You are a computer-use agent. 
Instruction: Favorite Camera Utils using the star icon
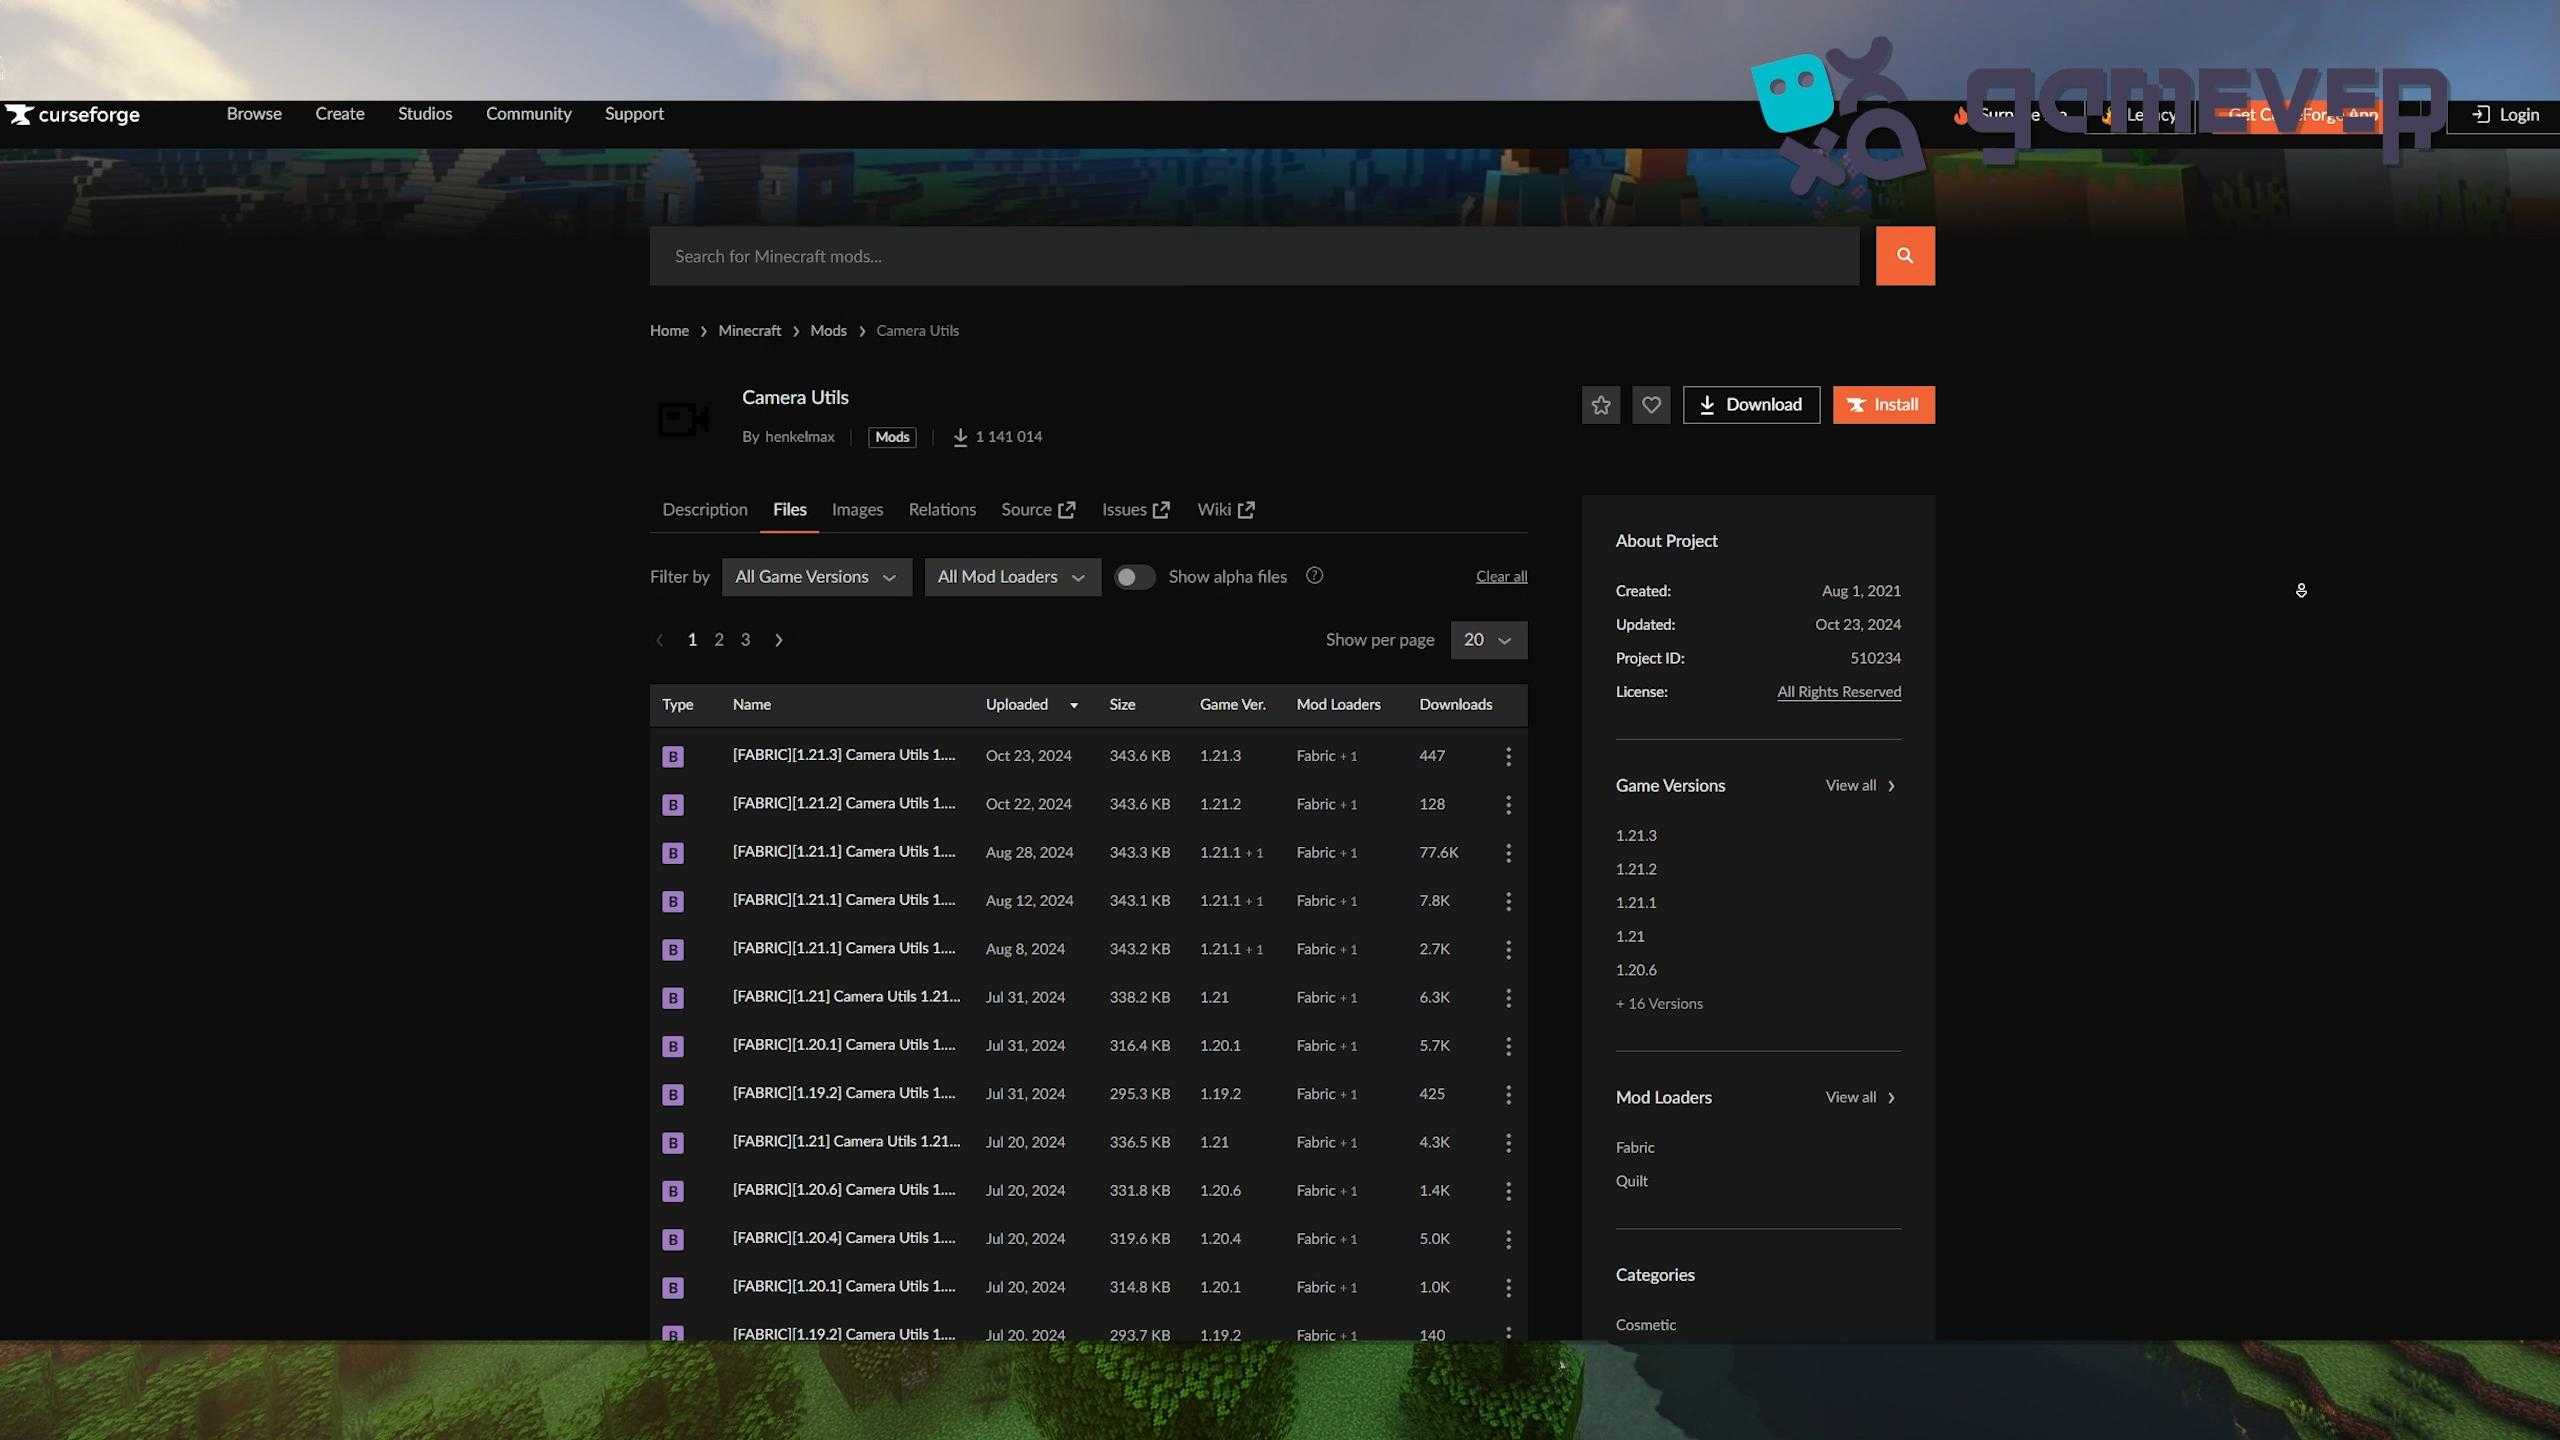[1600, 404]
